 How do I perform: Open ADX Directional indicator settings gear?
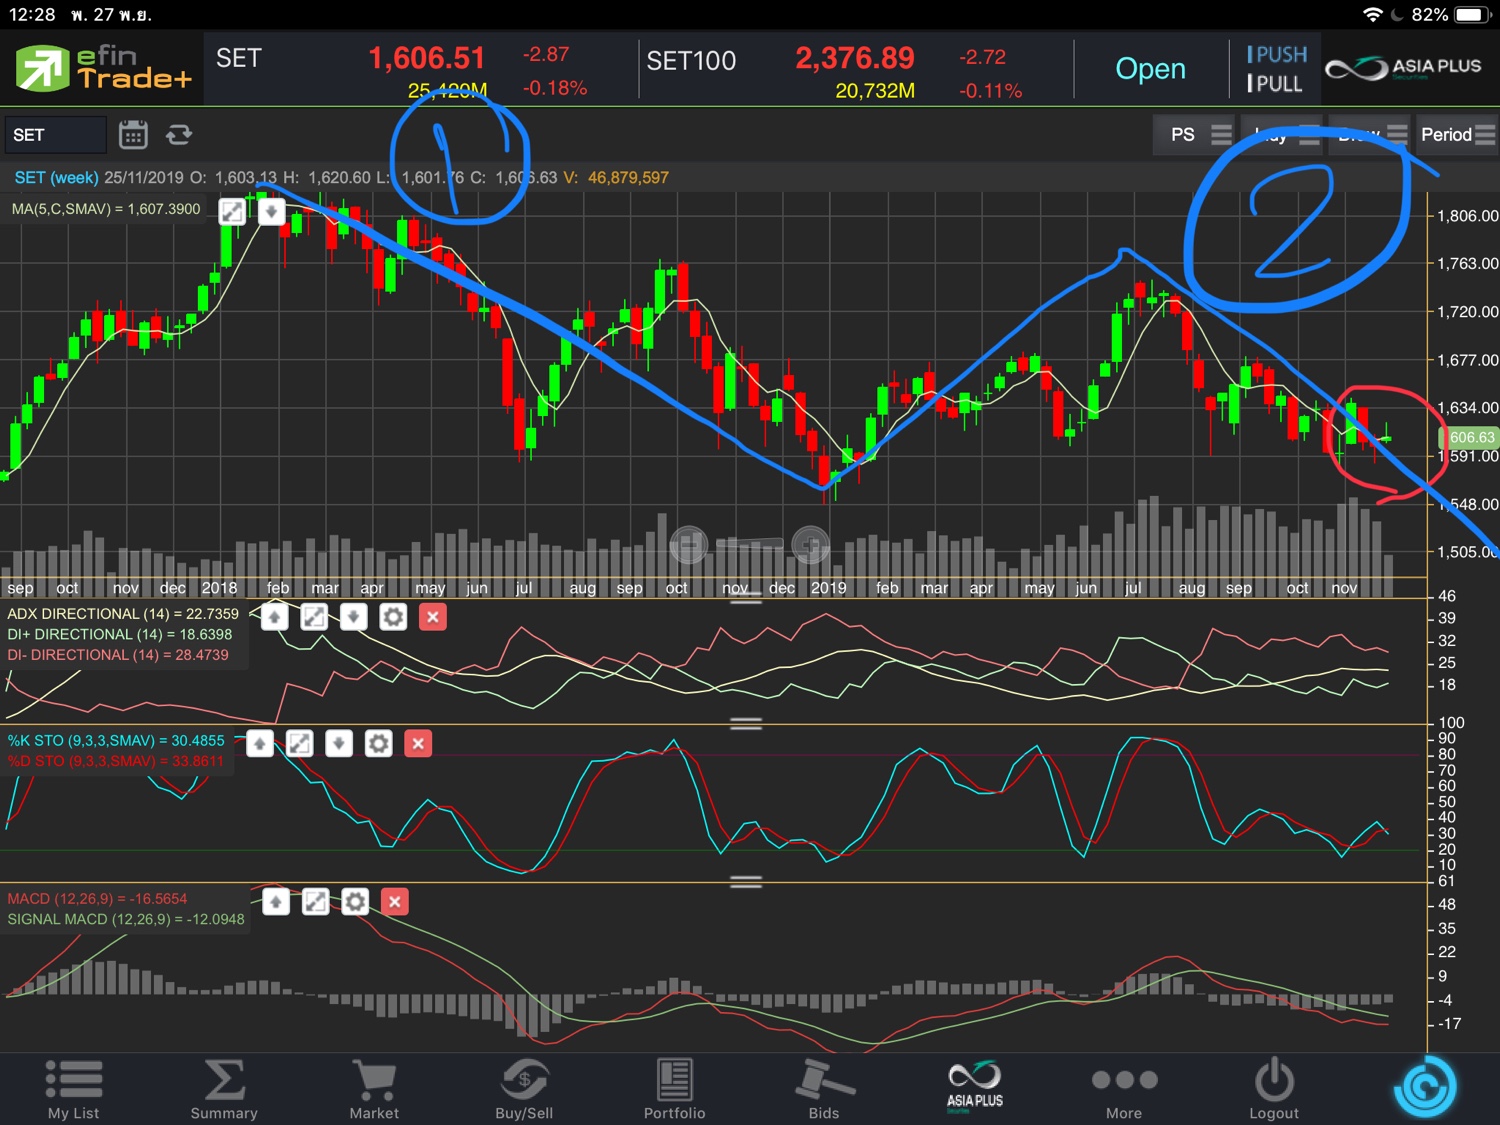[x=393, y=617]
